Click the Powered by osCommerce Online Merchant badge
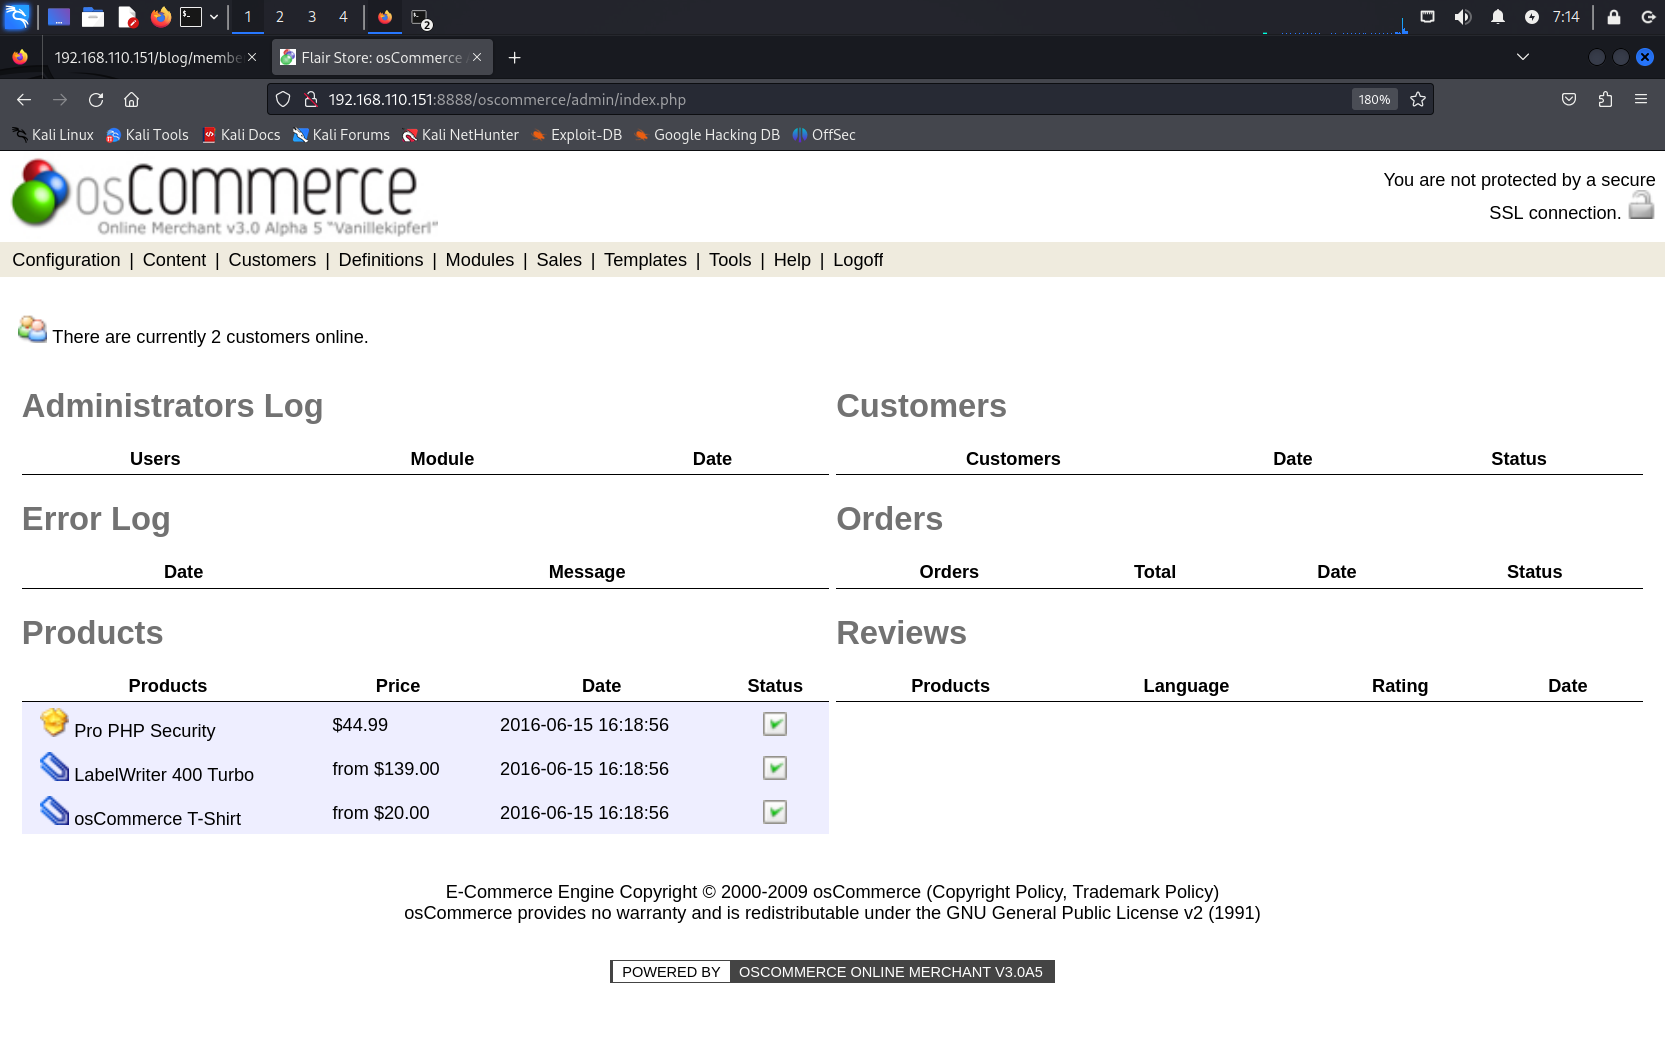Screen dimensions: 1665x1038 (x=832, y=972)
